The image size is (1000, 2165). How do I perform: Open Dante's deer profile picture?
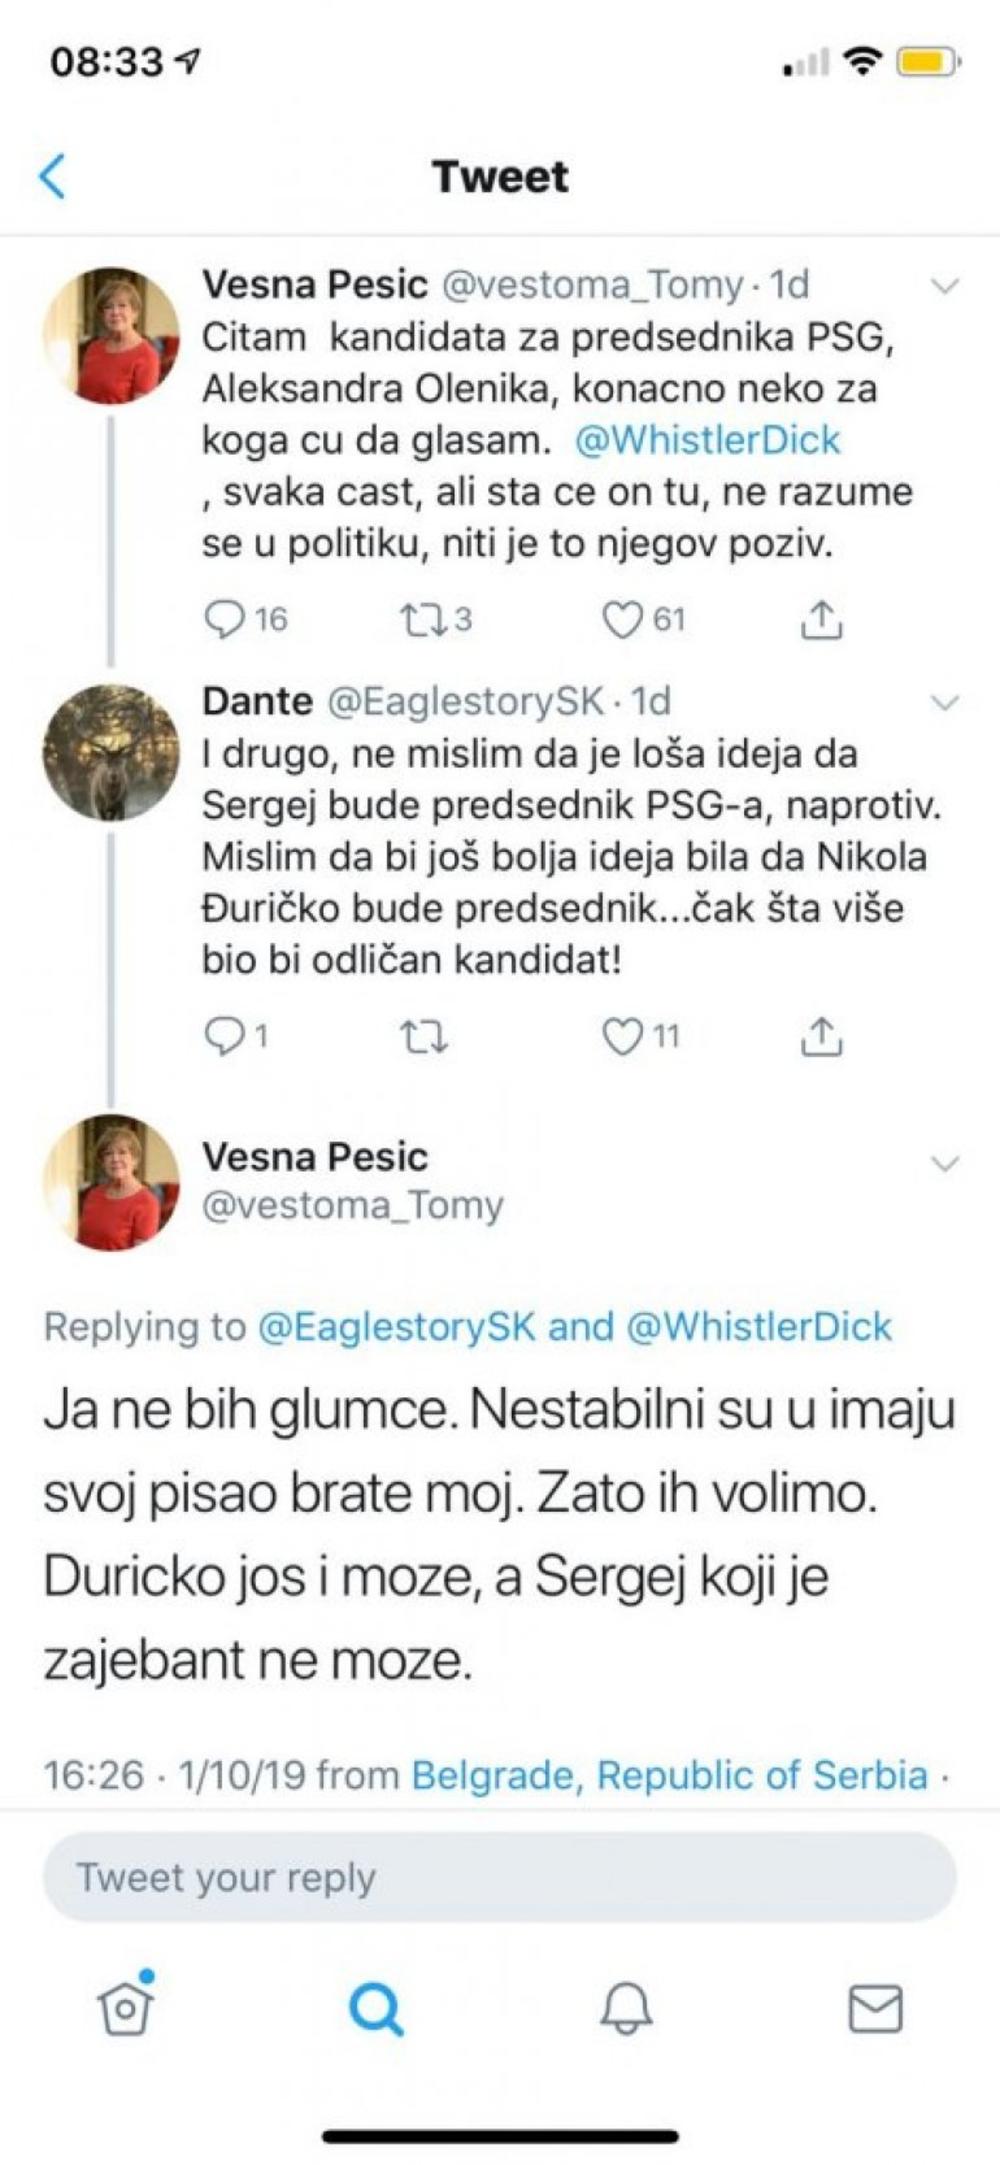[x=111, y=752]
